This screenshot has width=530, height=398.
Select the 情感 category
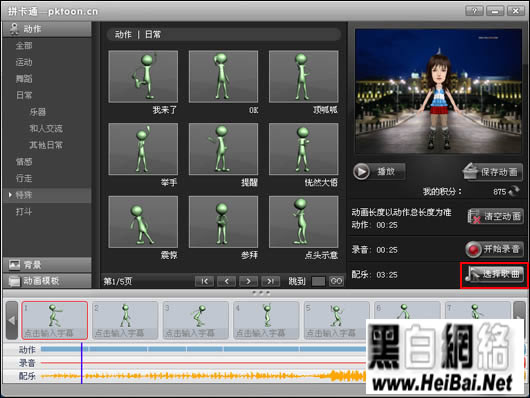tap(24, 162)
